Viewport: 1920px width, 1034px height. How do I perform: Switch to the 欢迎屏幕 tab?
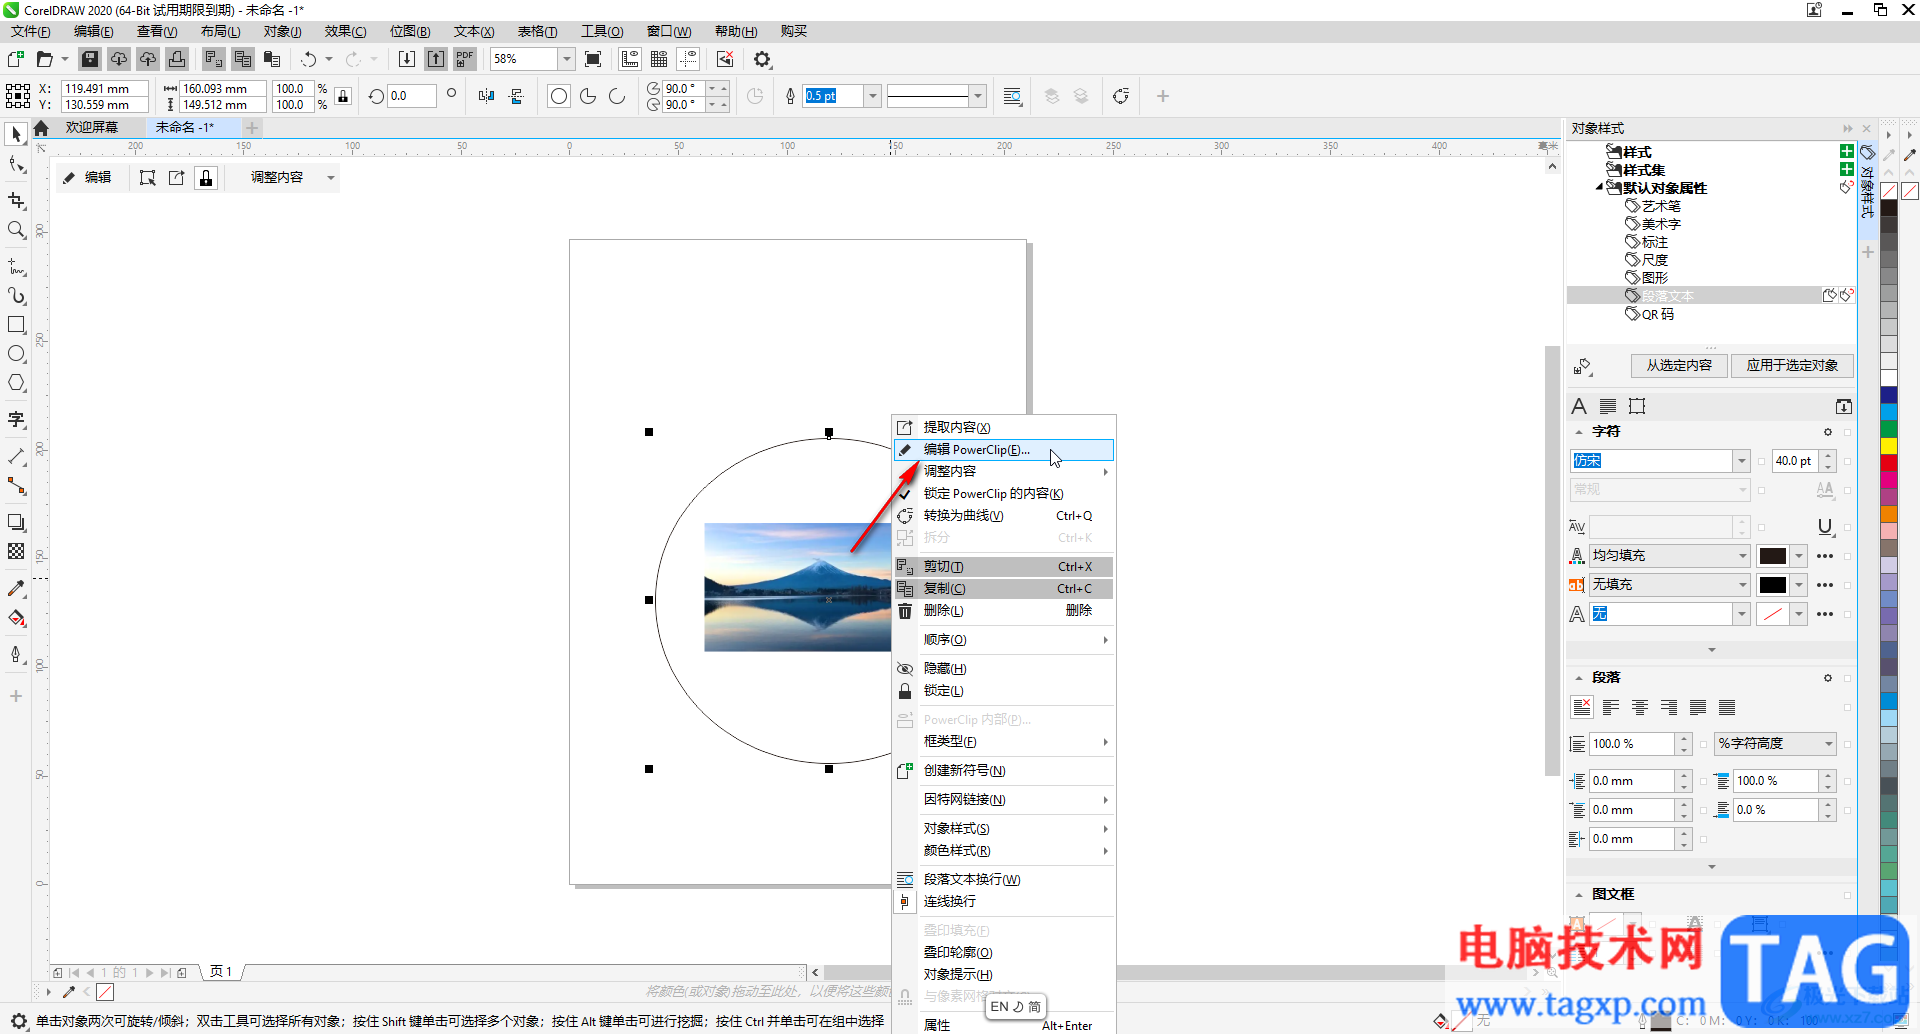92,128
